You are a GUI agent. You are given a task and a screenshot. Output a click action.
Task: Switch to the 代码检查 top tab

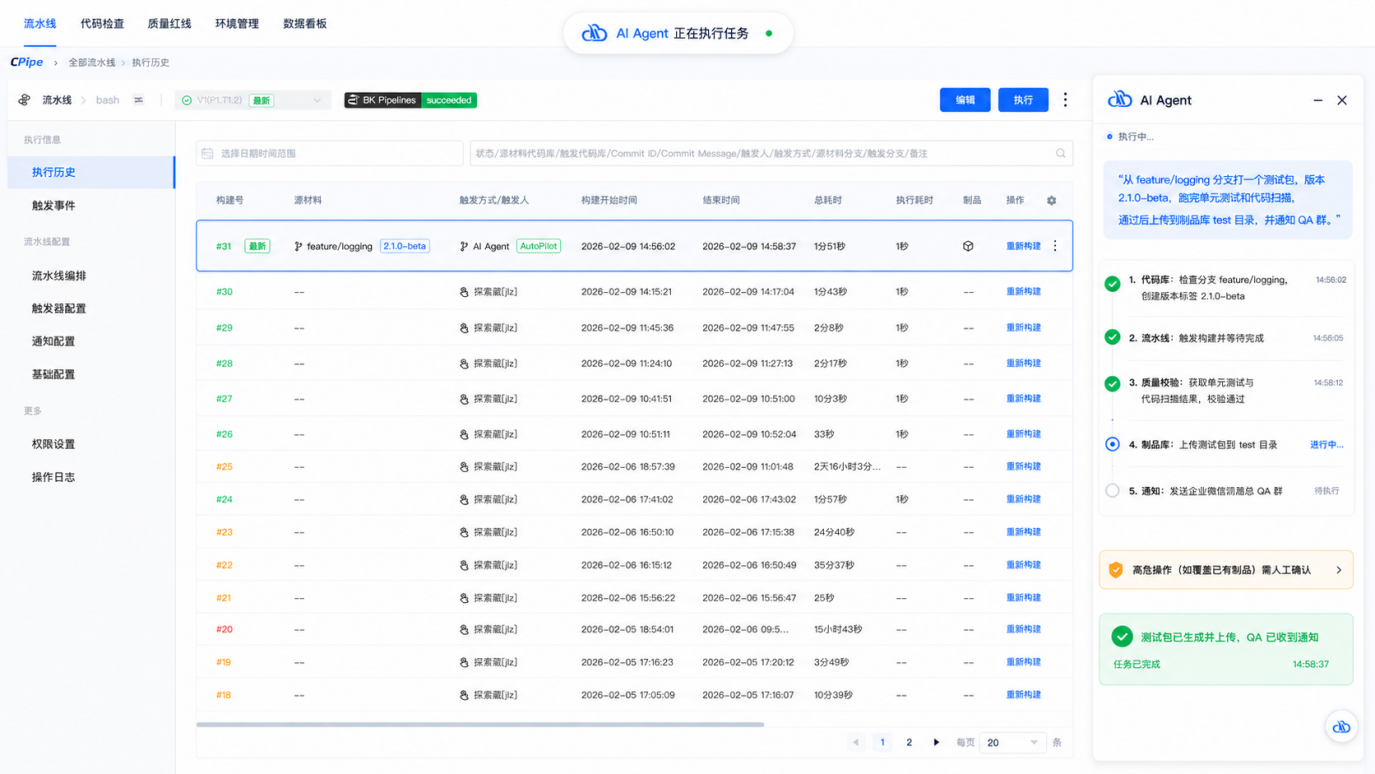(102, 23)
